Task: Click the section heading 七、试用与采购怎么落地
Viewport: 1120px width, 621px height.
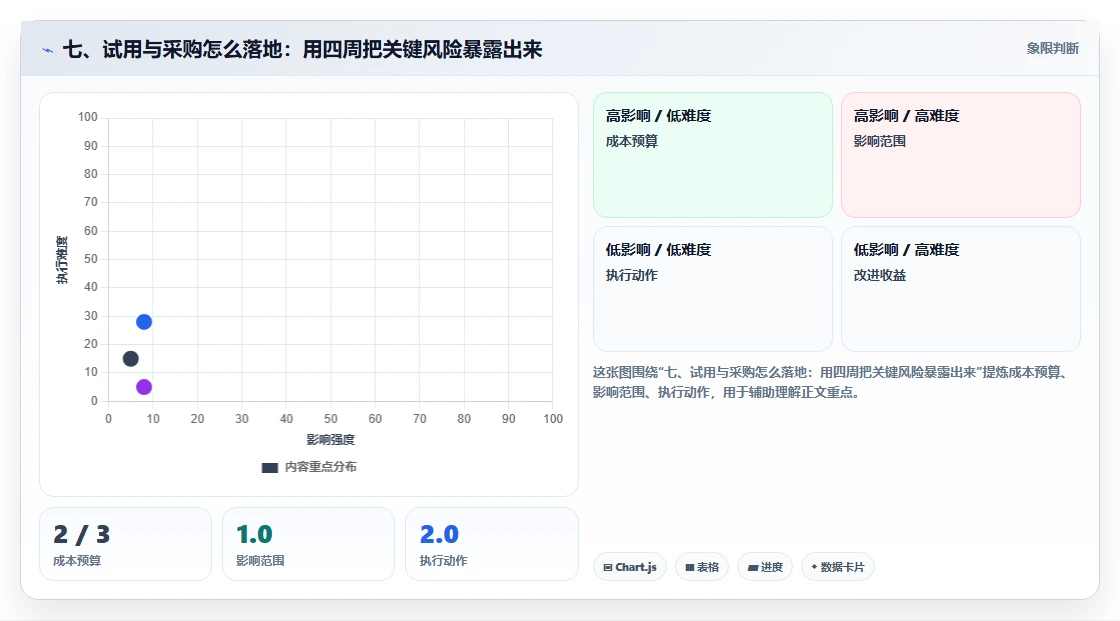Action: point(302,49)
